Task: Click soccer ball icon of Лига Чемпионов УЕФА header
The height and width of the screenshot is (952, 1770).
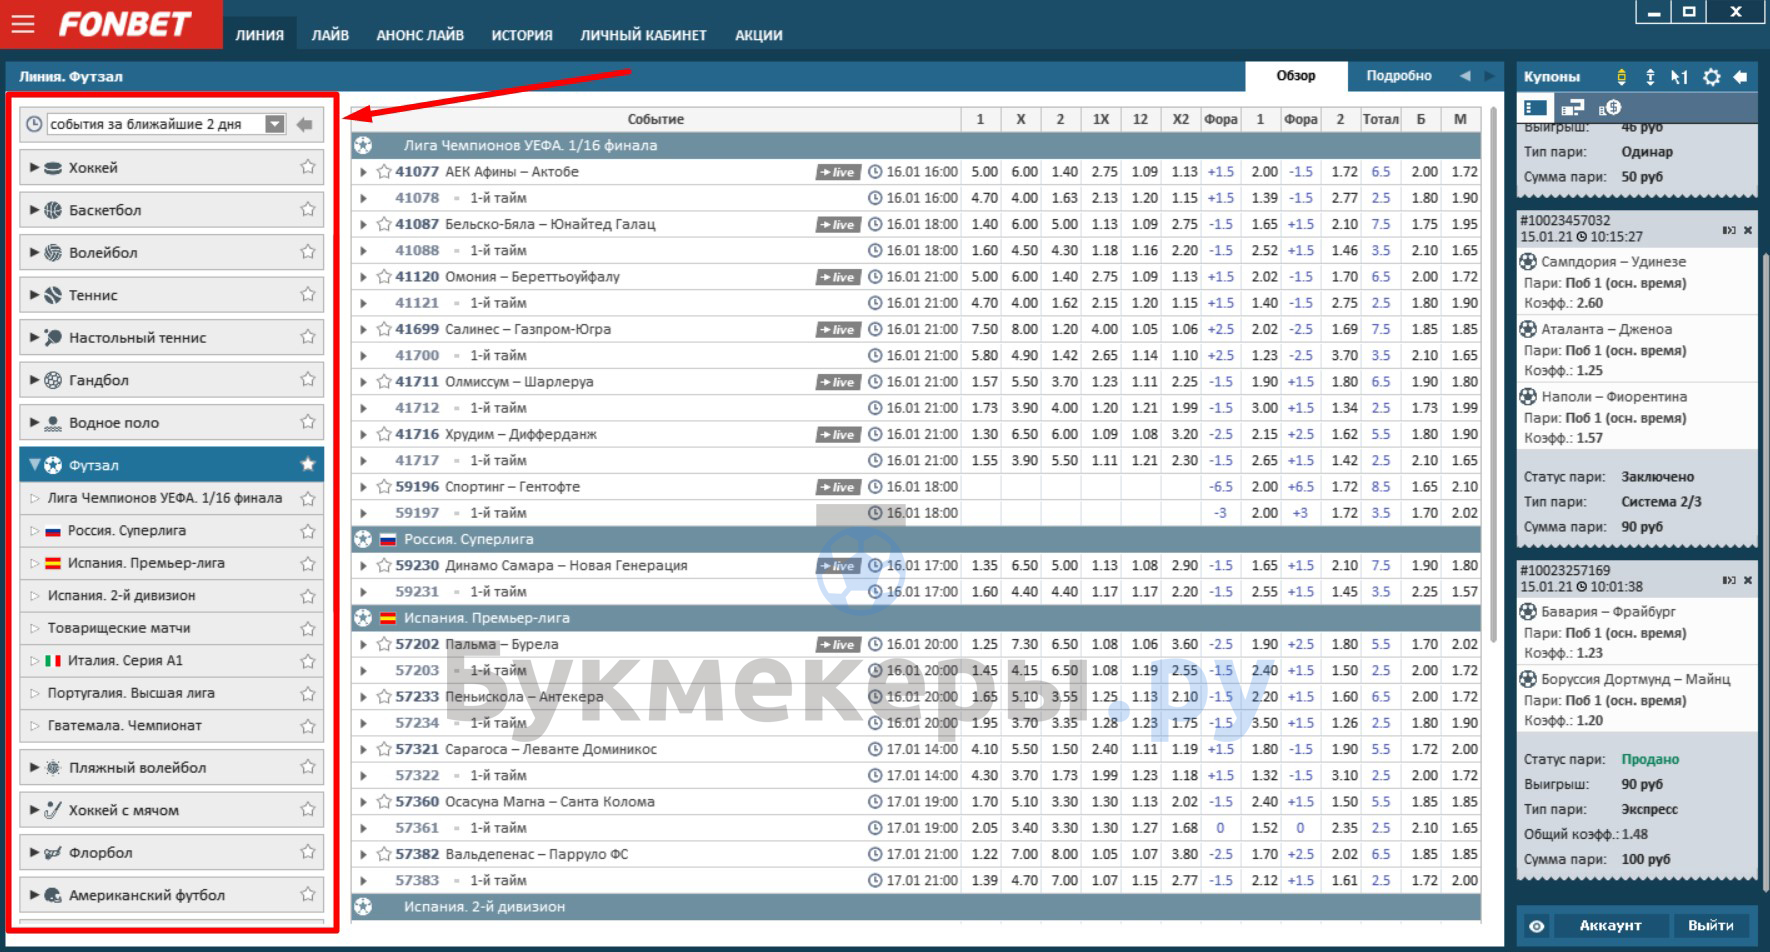Action: [x=363, y=145]
